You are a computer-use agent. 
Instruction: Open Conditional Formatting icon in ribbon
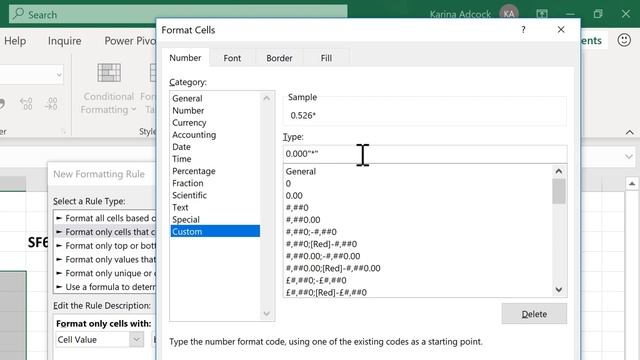(109, 73)
